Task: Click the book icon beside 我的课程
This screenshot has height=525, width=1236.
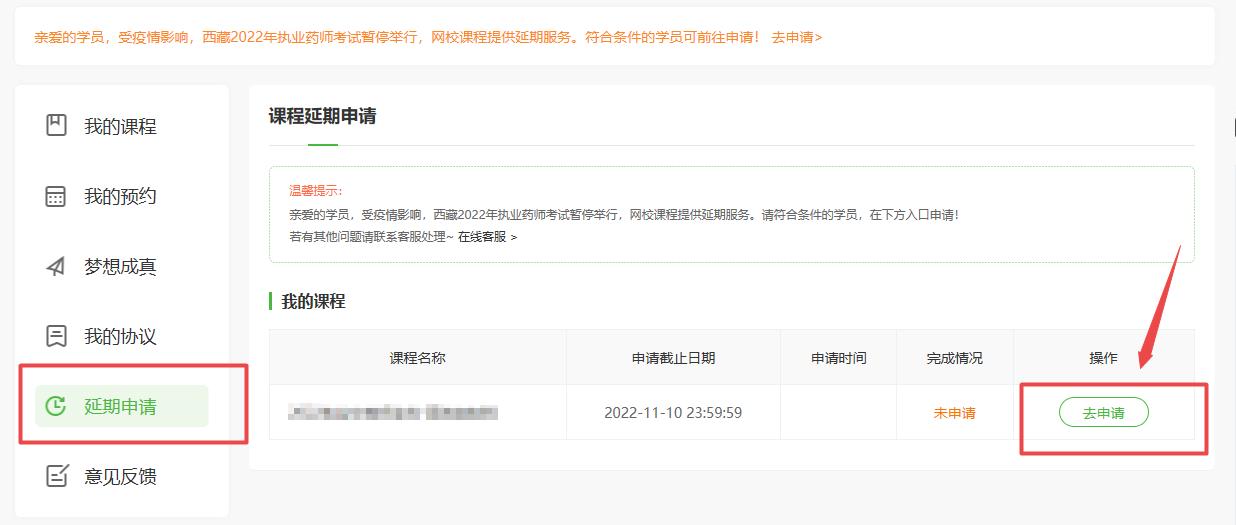Action: pos(57,126)
